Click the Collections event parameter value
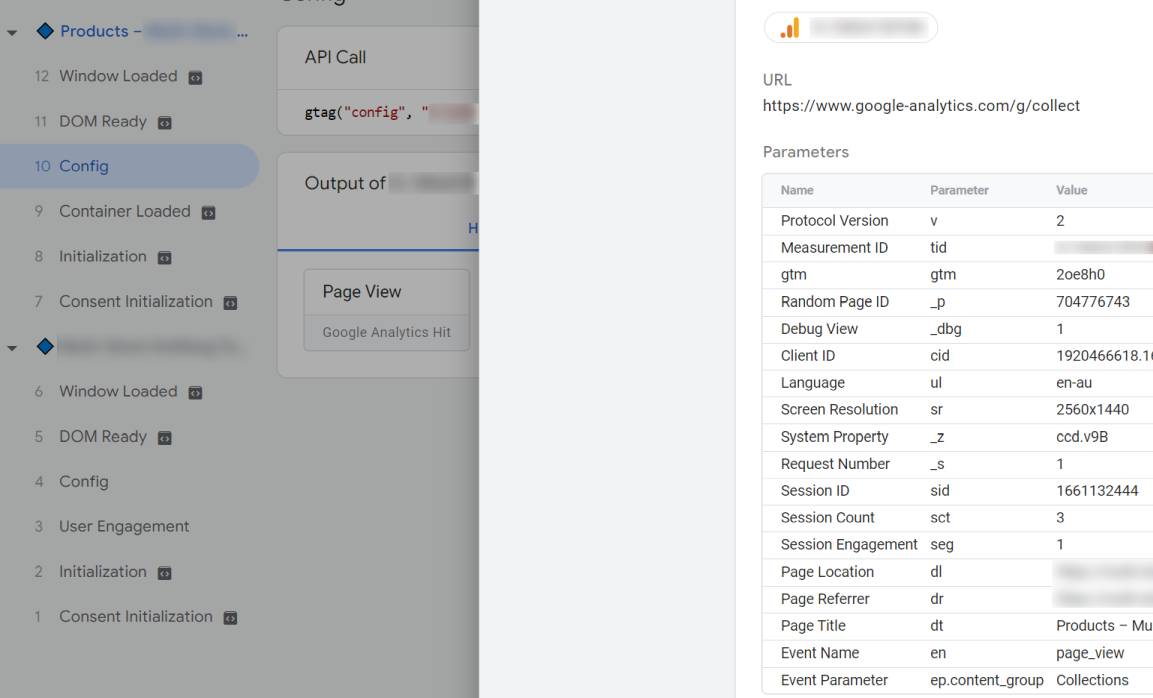The height and width of the screenshot is (698, 1153). point(1092,681)
